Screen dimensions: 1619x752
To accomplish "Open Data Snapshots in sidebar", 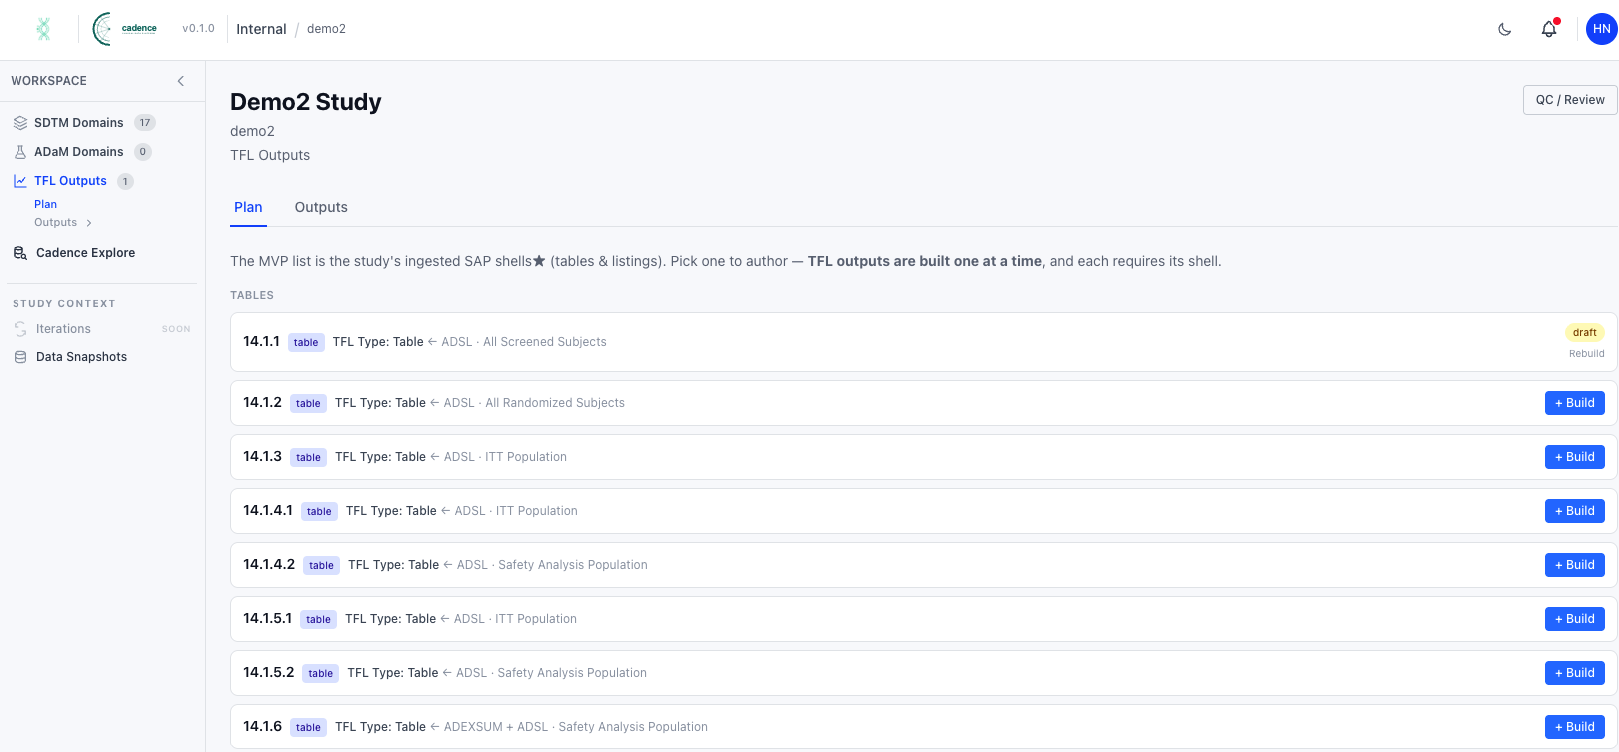I will (81, 357).
